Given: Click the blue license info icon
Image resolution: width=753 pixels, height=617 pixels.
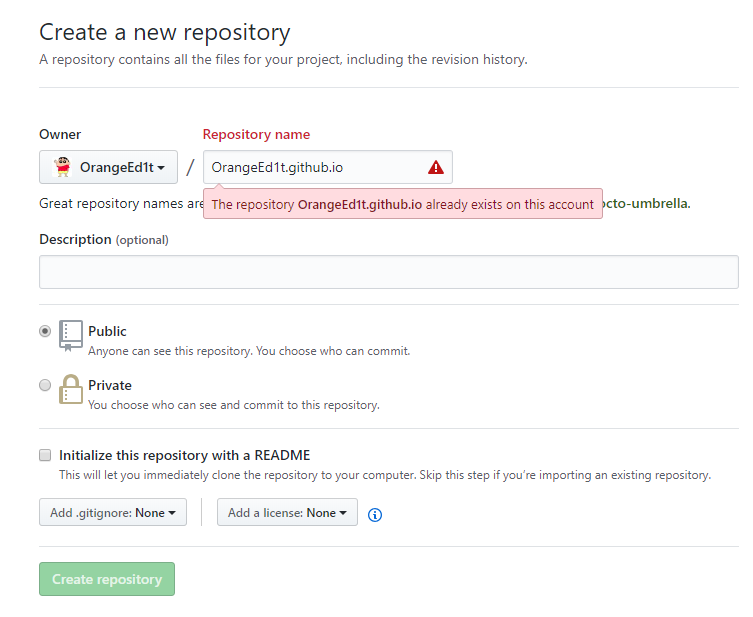Looking at the screenshot, I should click(x=375, y=515).
